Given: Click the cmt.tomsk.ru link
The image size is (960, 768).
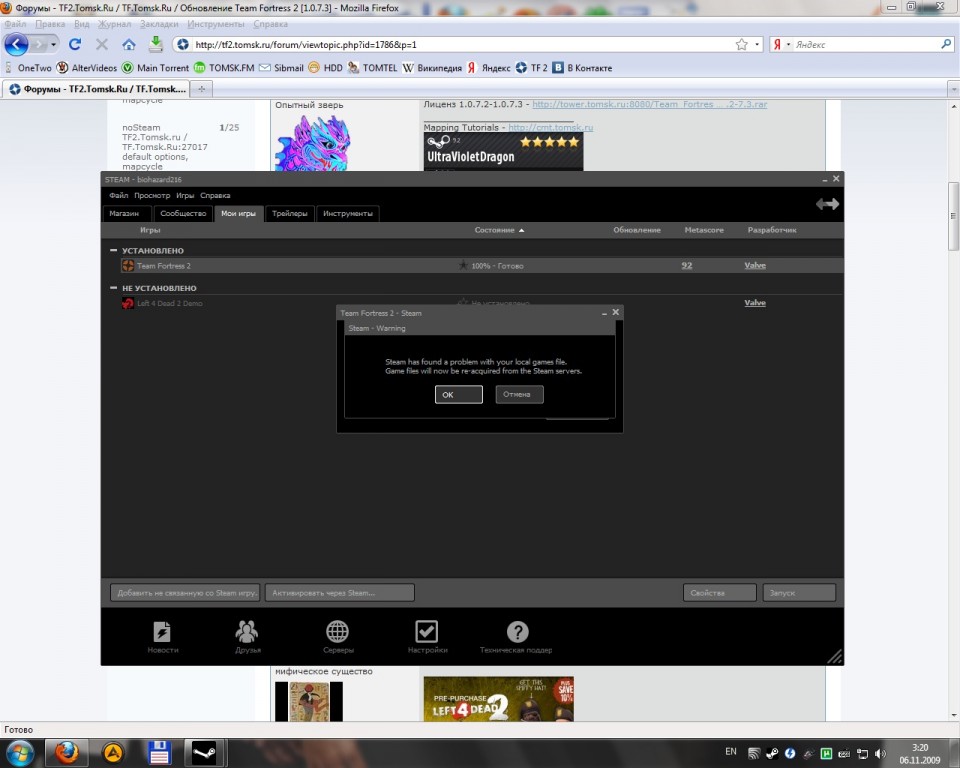Looking at the screenshot, I should point(550,127).
